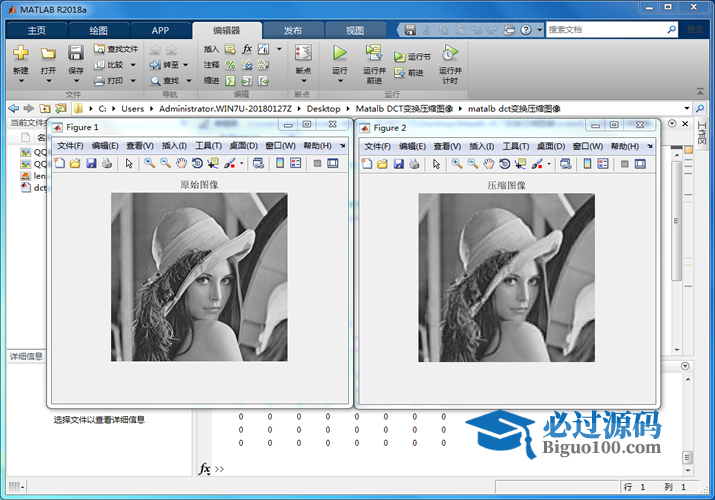
Task: Toggle Figure 2 pan hand tool
Action: coord(488,164)
